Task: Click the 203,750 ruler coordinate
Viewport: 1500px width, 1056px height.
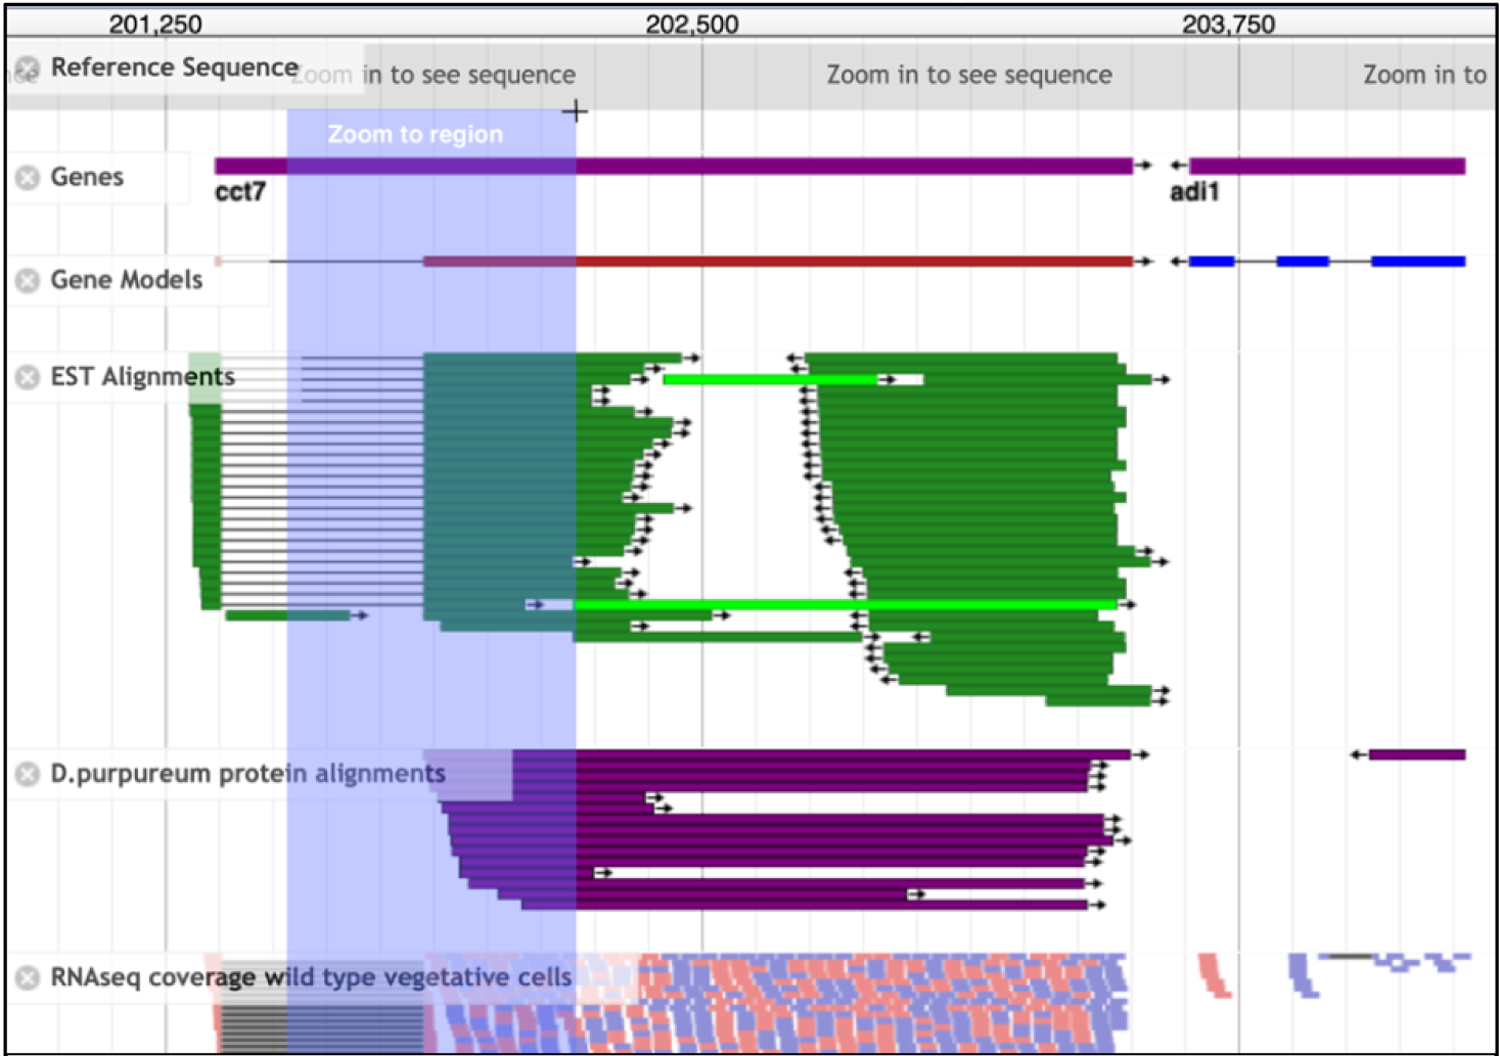Action: (x=1228, y=24)
